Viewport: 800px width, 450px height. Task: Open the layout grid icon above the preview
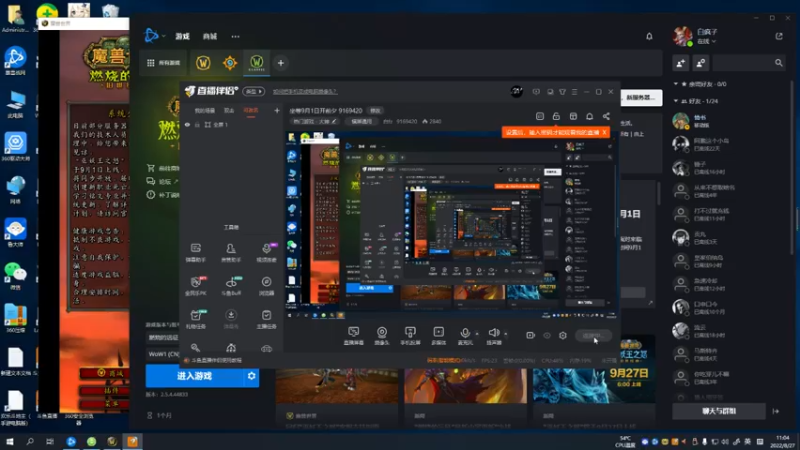[573, 116]
